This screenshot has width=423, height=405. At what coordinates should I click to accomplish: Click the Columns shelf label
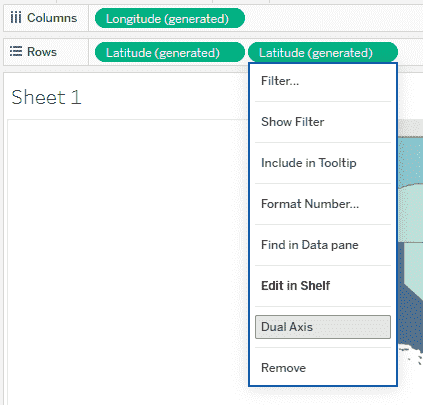pyautogui.click(x=52, y=18)
